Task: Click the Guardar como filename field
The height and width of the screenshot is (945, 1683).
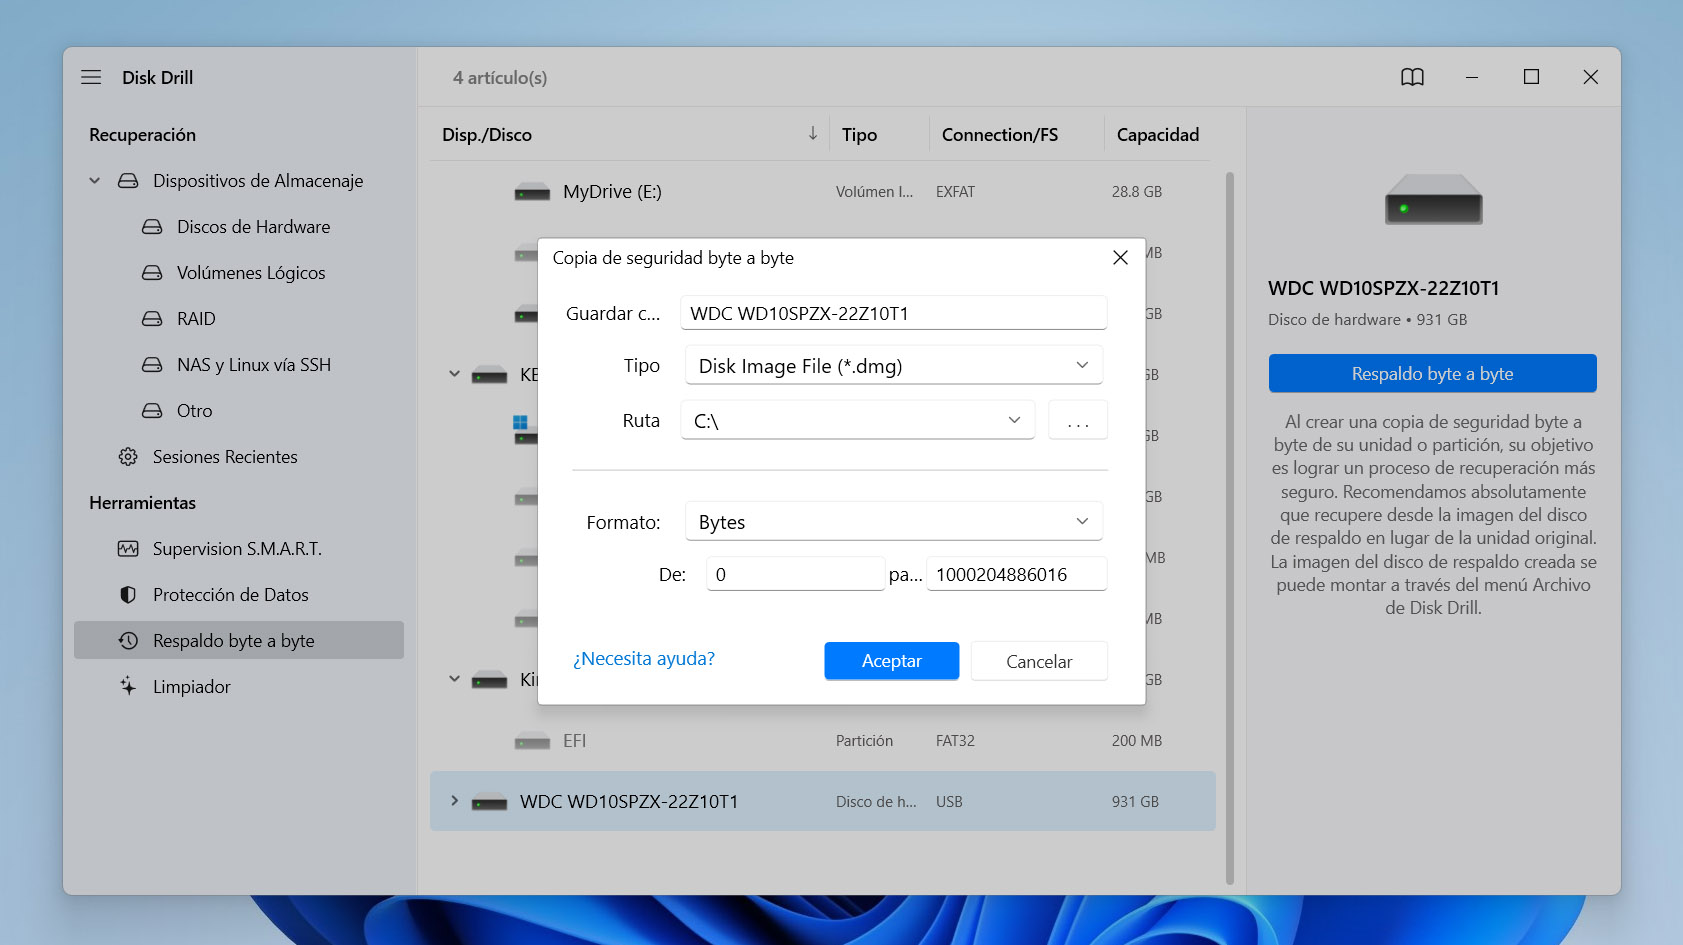Action: pyautogui.click(x=894, y=313)
